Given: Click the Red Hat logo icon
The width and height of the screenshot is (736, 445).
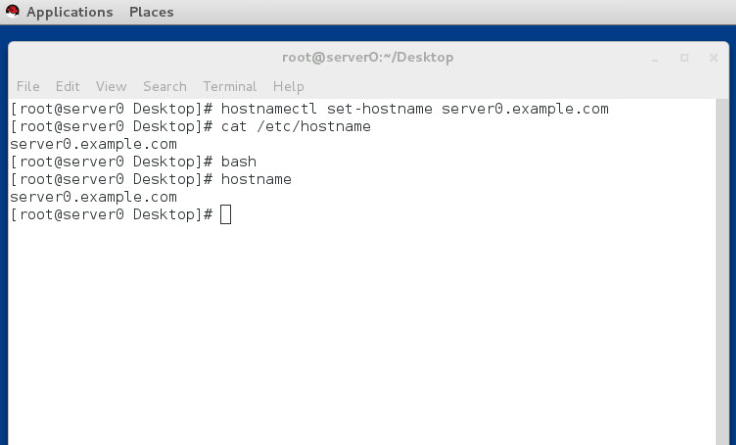Looking at the screenshot, I should click(12, 12).
